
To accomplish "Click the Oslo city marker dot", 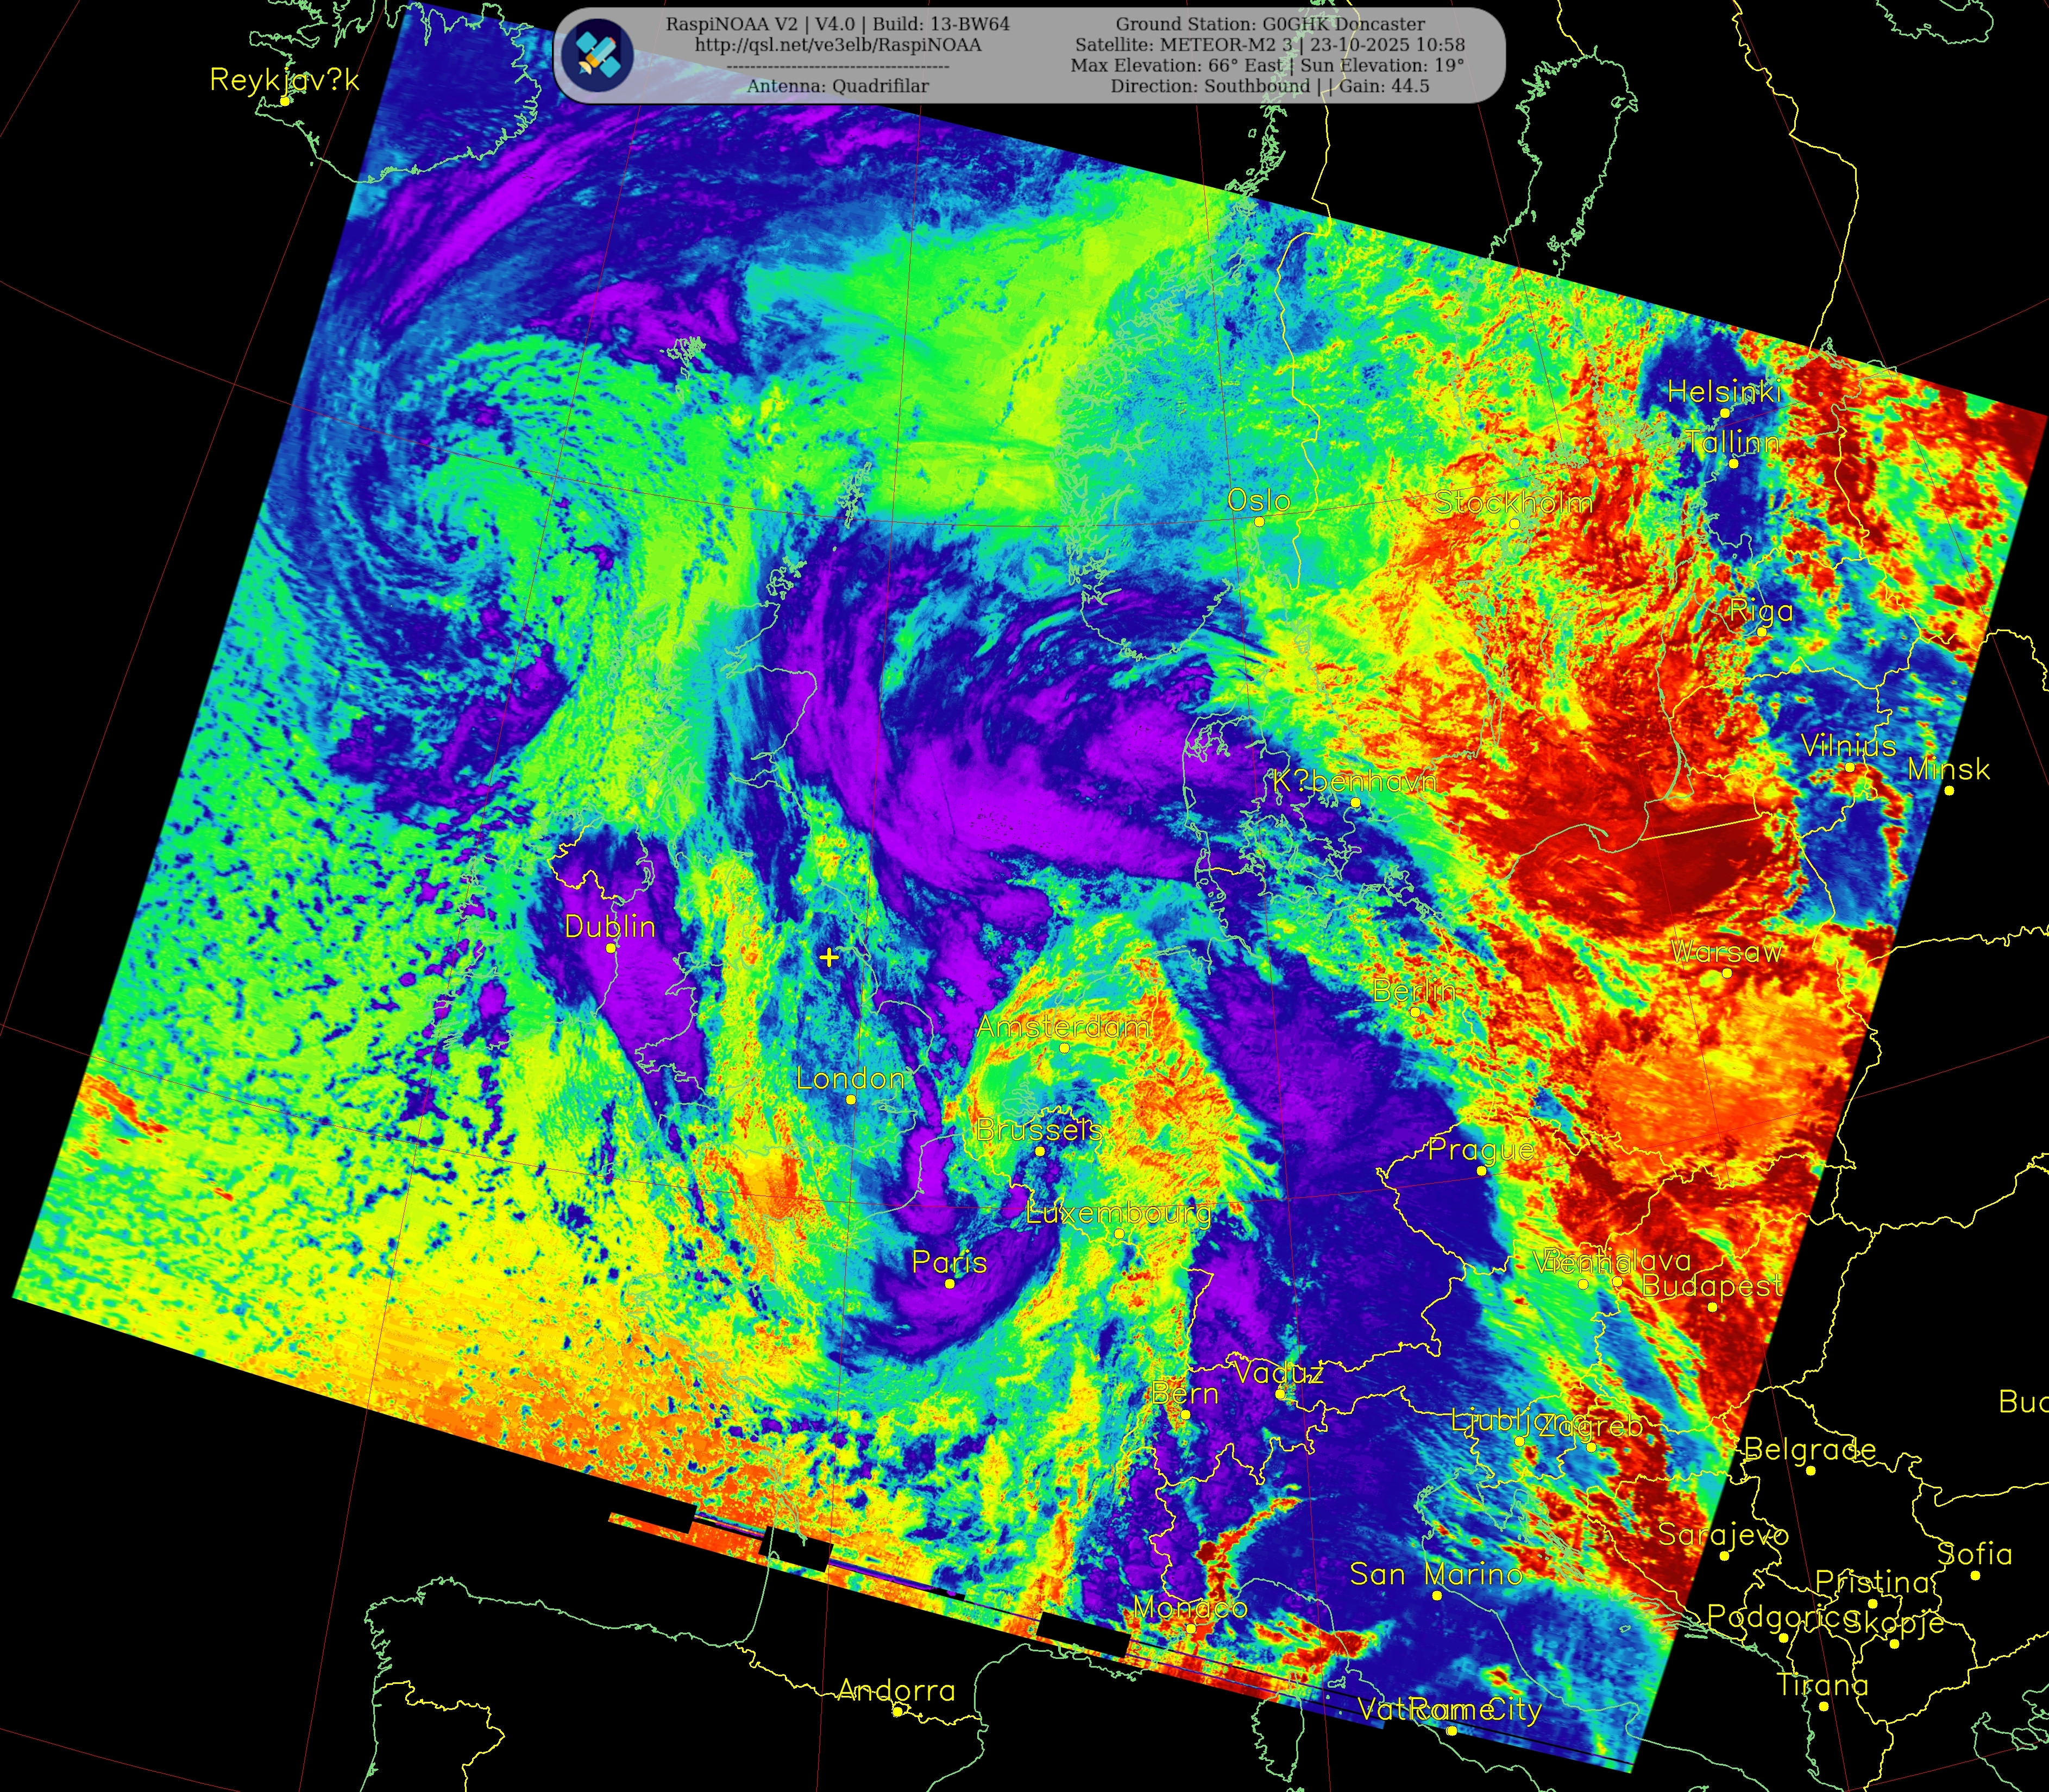I will pyautogui.click(x=1259, y=521).
